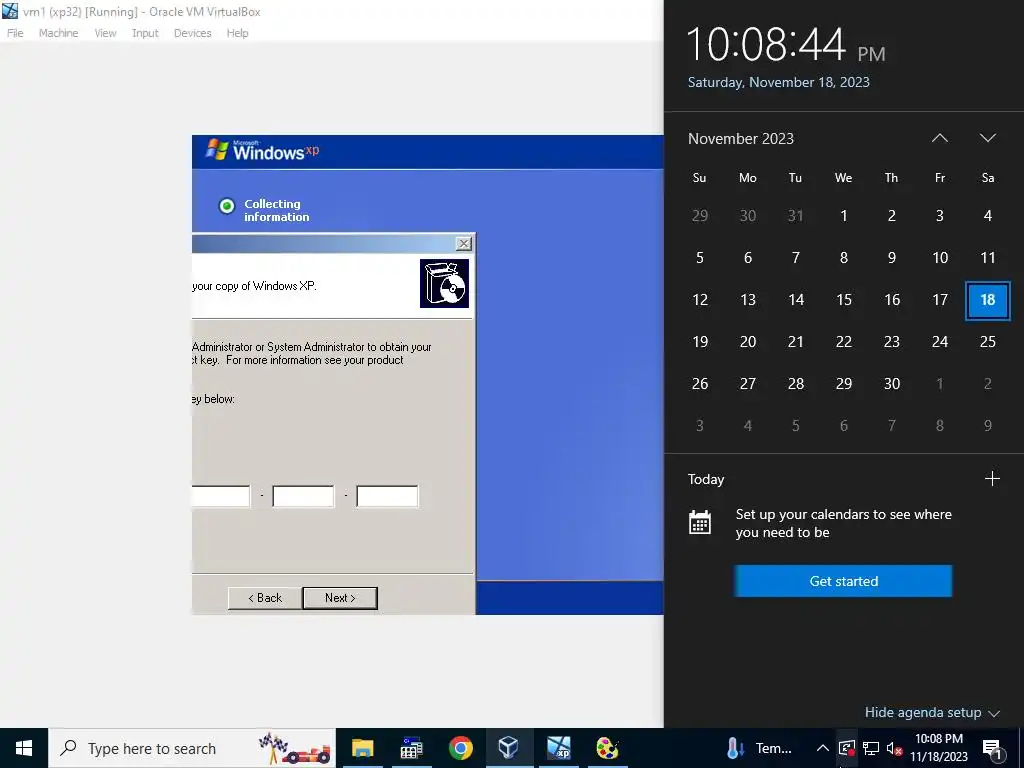Click the temperature weather widget
The height and width of the screenshot is (768, 1024).
tap(759, 748)
